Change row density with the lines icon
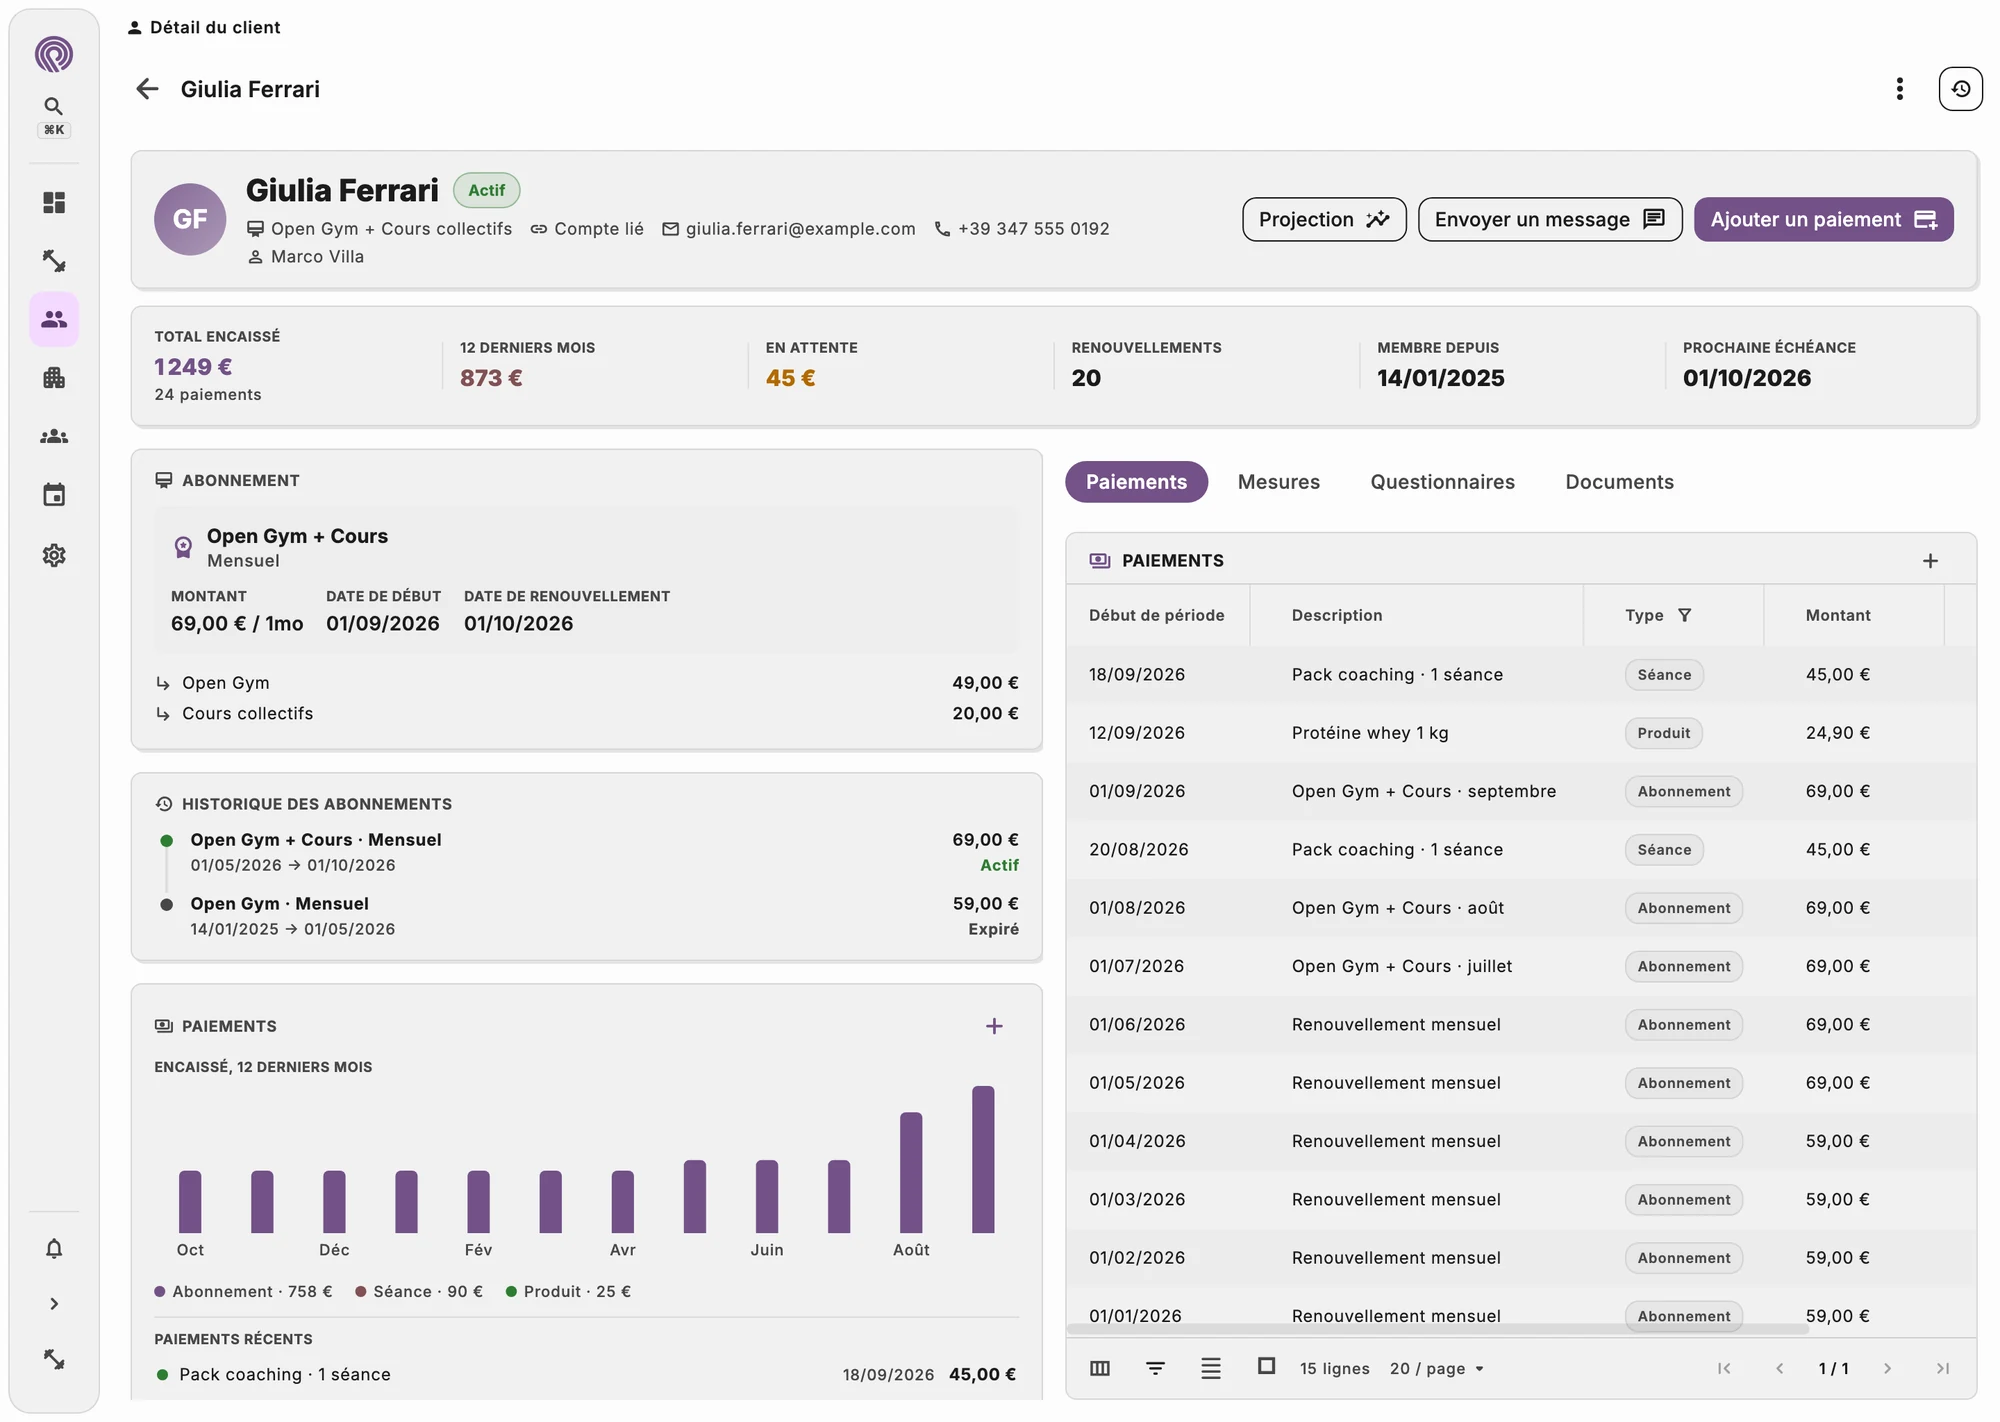 click(1211, 1368)
